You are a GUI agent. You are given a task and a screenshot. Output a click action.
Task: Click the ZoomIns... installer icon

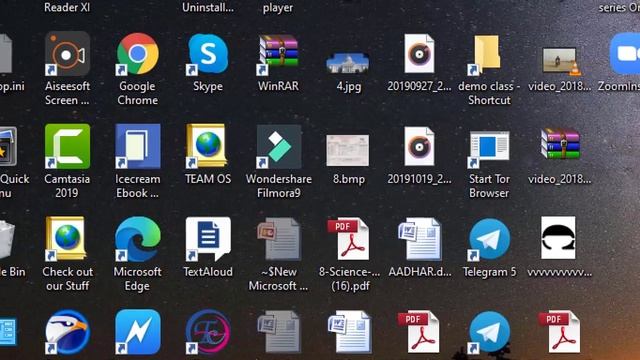tap(625, 54)
